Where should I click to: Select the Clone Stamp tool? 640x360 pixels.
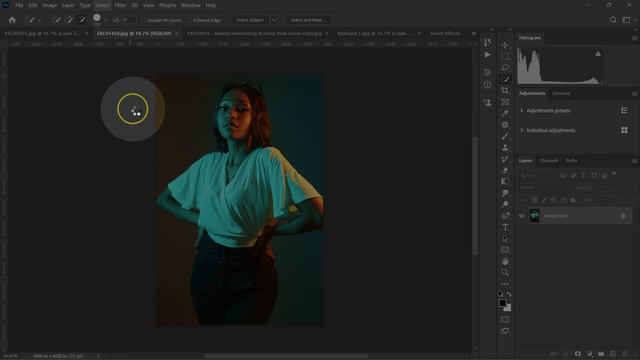[x=505, y=147]
